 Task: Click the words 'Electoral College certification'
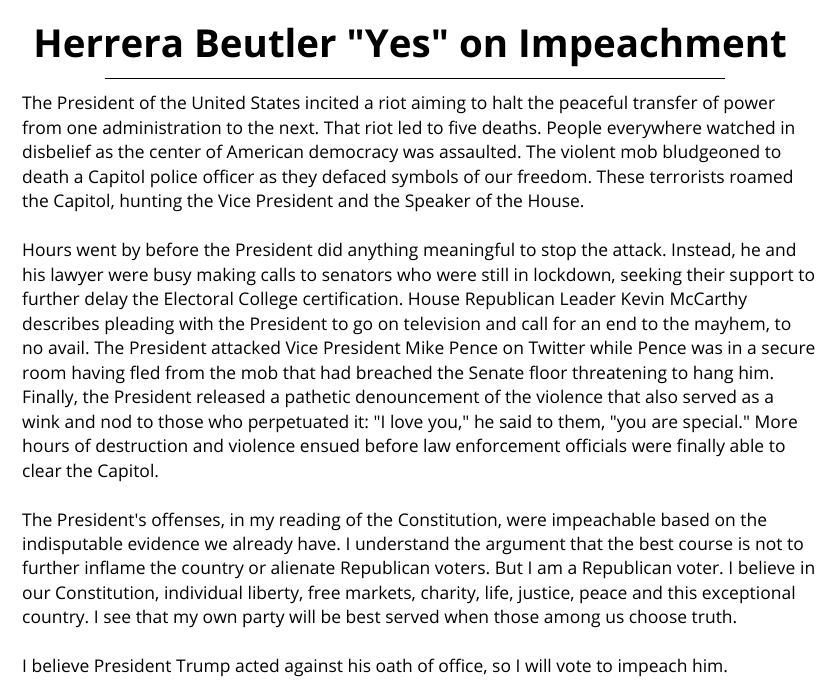[x=284, y=299]
